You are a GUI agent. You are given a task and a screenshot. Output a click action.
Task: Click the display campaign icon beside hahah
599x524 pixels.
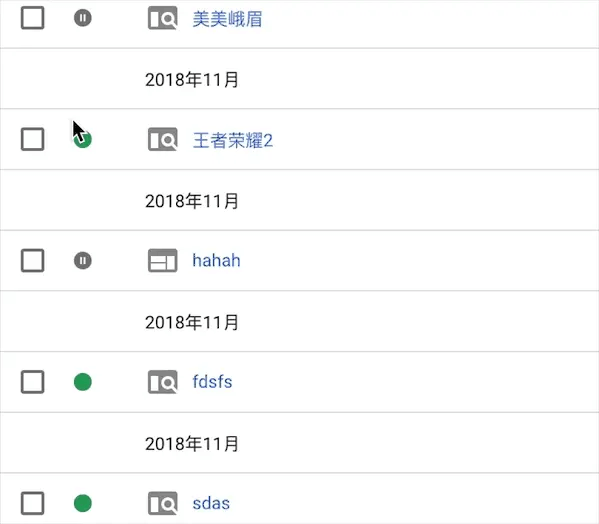(163, 261)
